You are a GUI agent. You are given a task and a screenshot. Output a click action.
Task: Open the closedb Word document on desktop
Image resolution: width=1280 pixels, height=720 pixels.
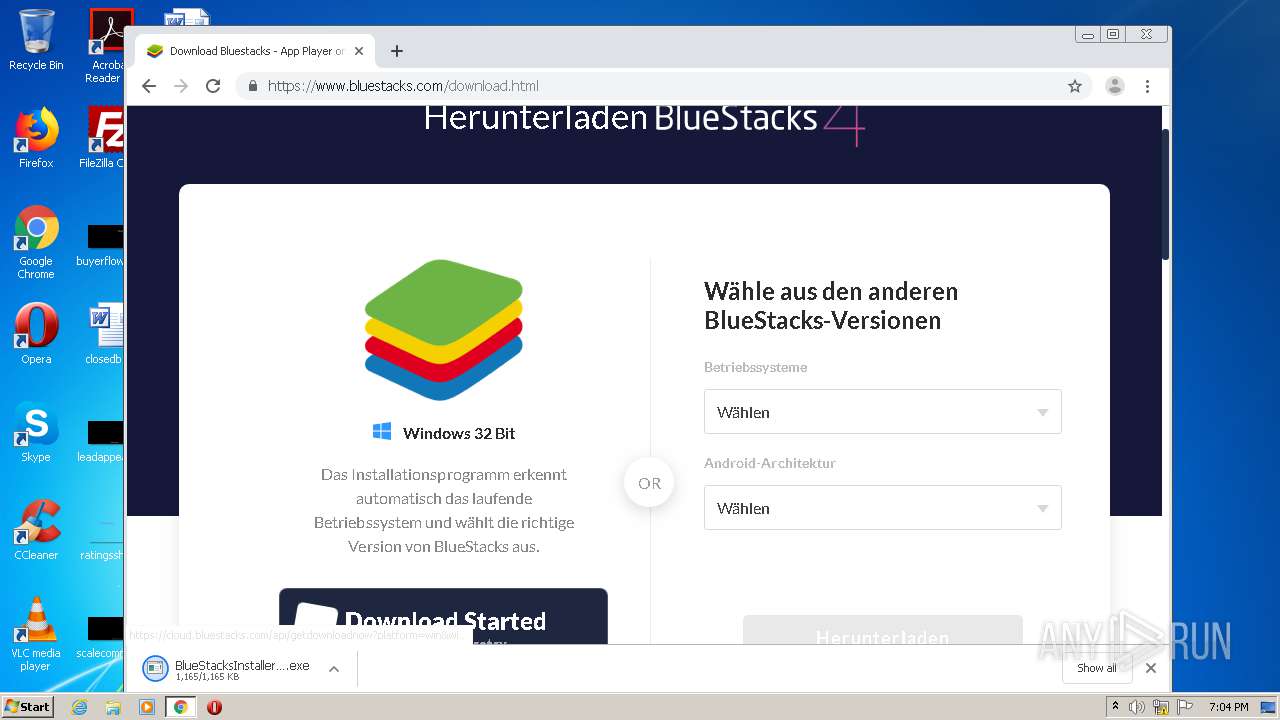coord(104,334)
